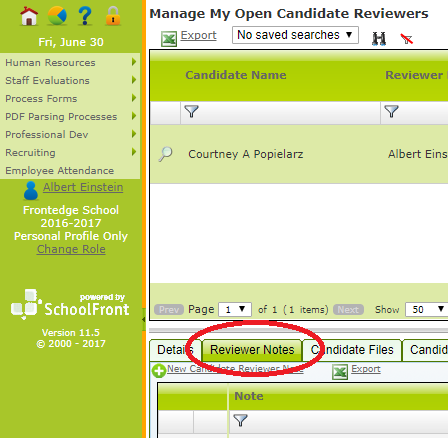Click the binoculars search icon
448x438 pixels.
[379, 39]
